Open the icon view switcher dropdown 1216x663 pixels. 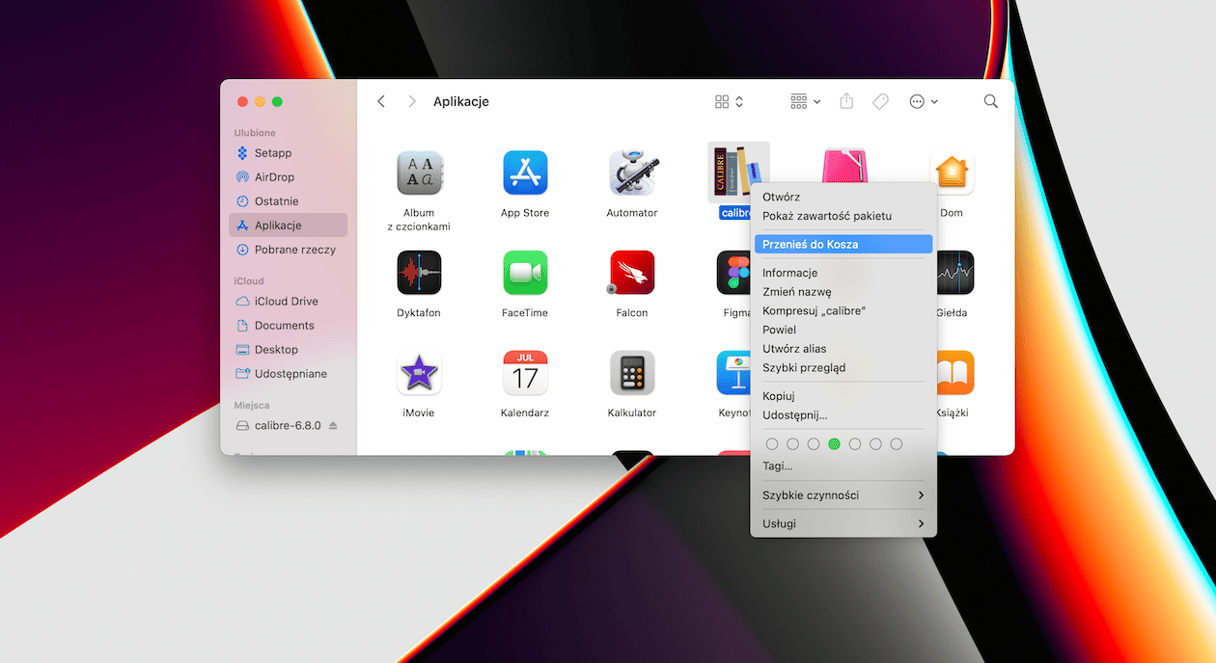click(x=729, y=102)
